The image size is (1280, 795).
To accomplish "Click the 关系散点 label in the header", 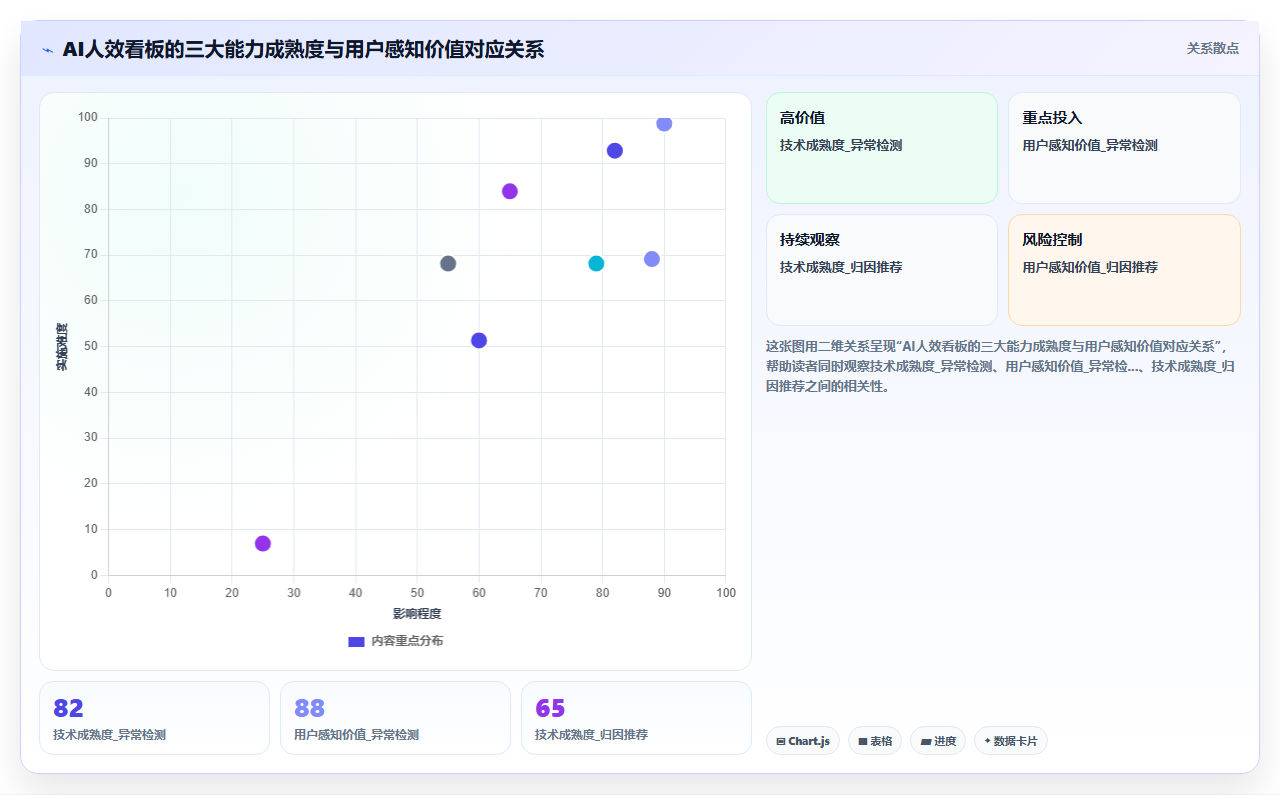I will [1213, 48].
